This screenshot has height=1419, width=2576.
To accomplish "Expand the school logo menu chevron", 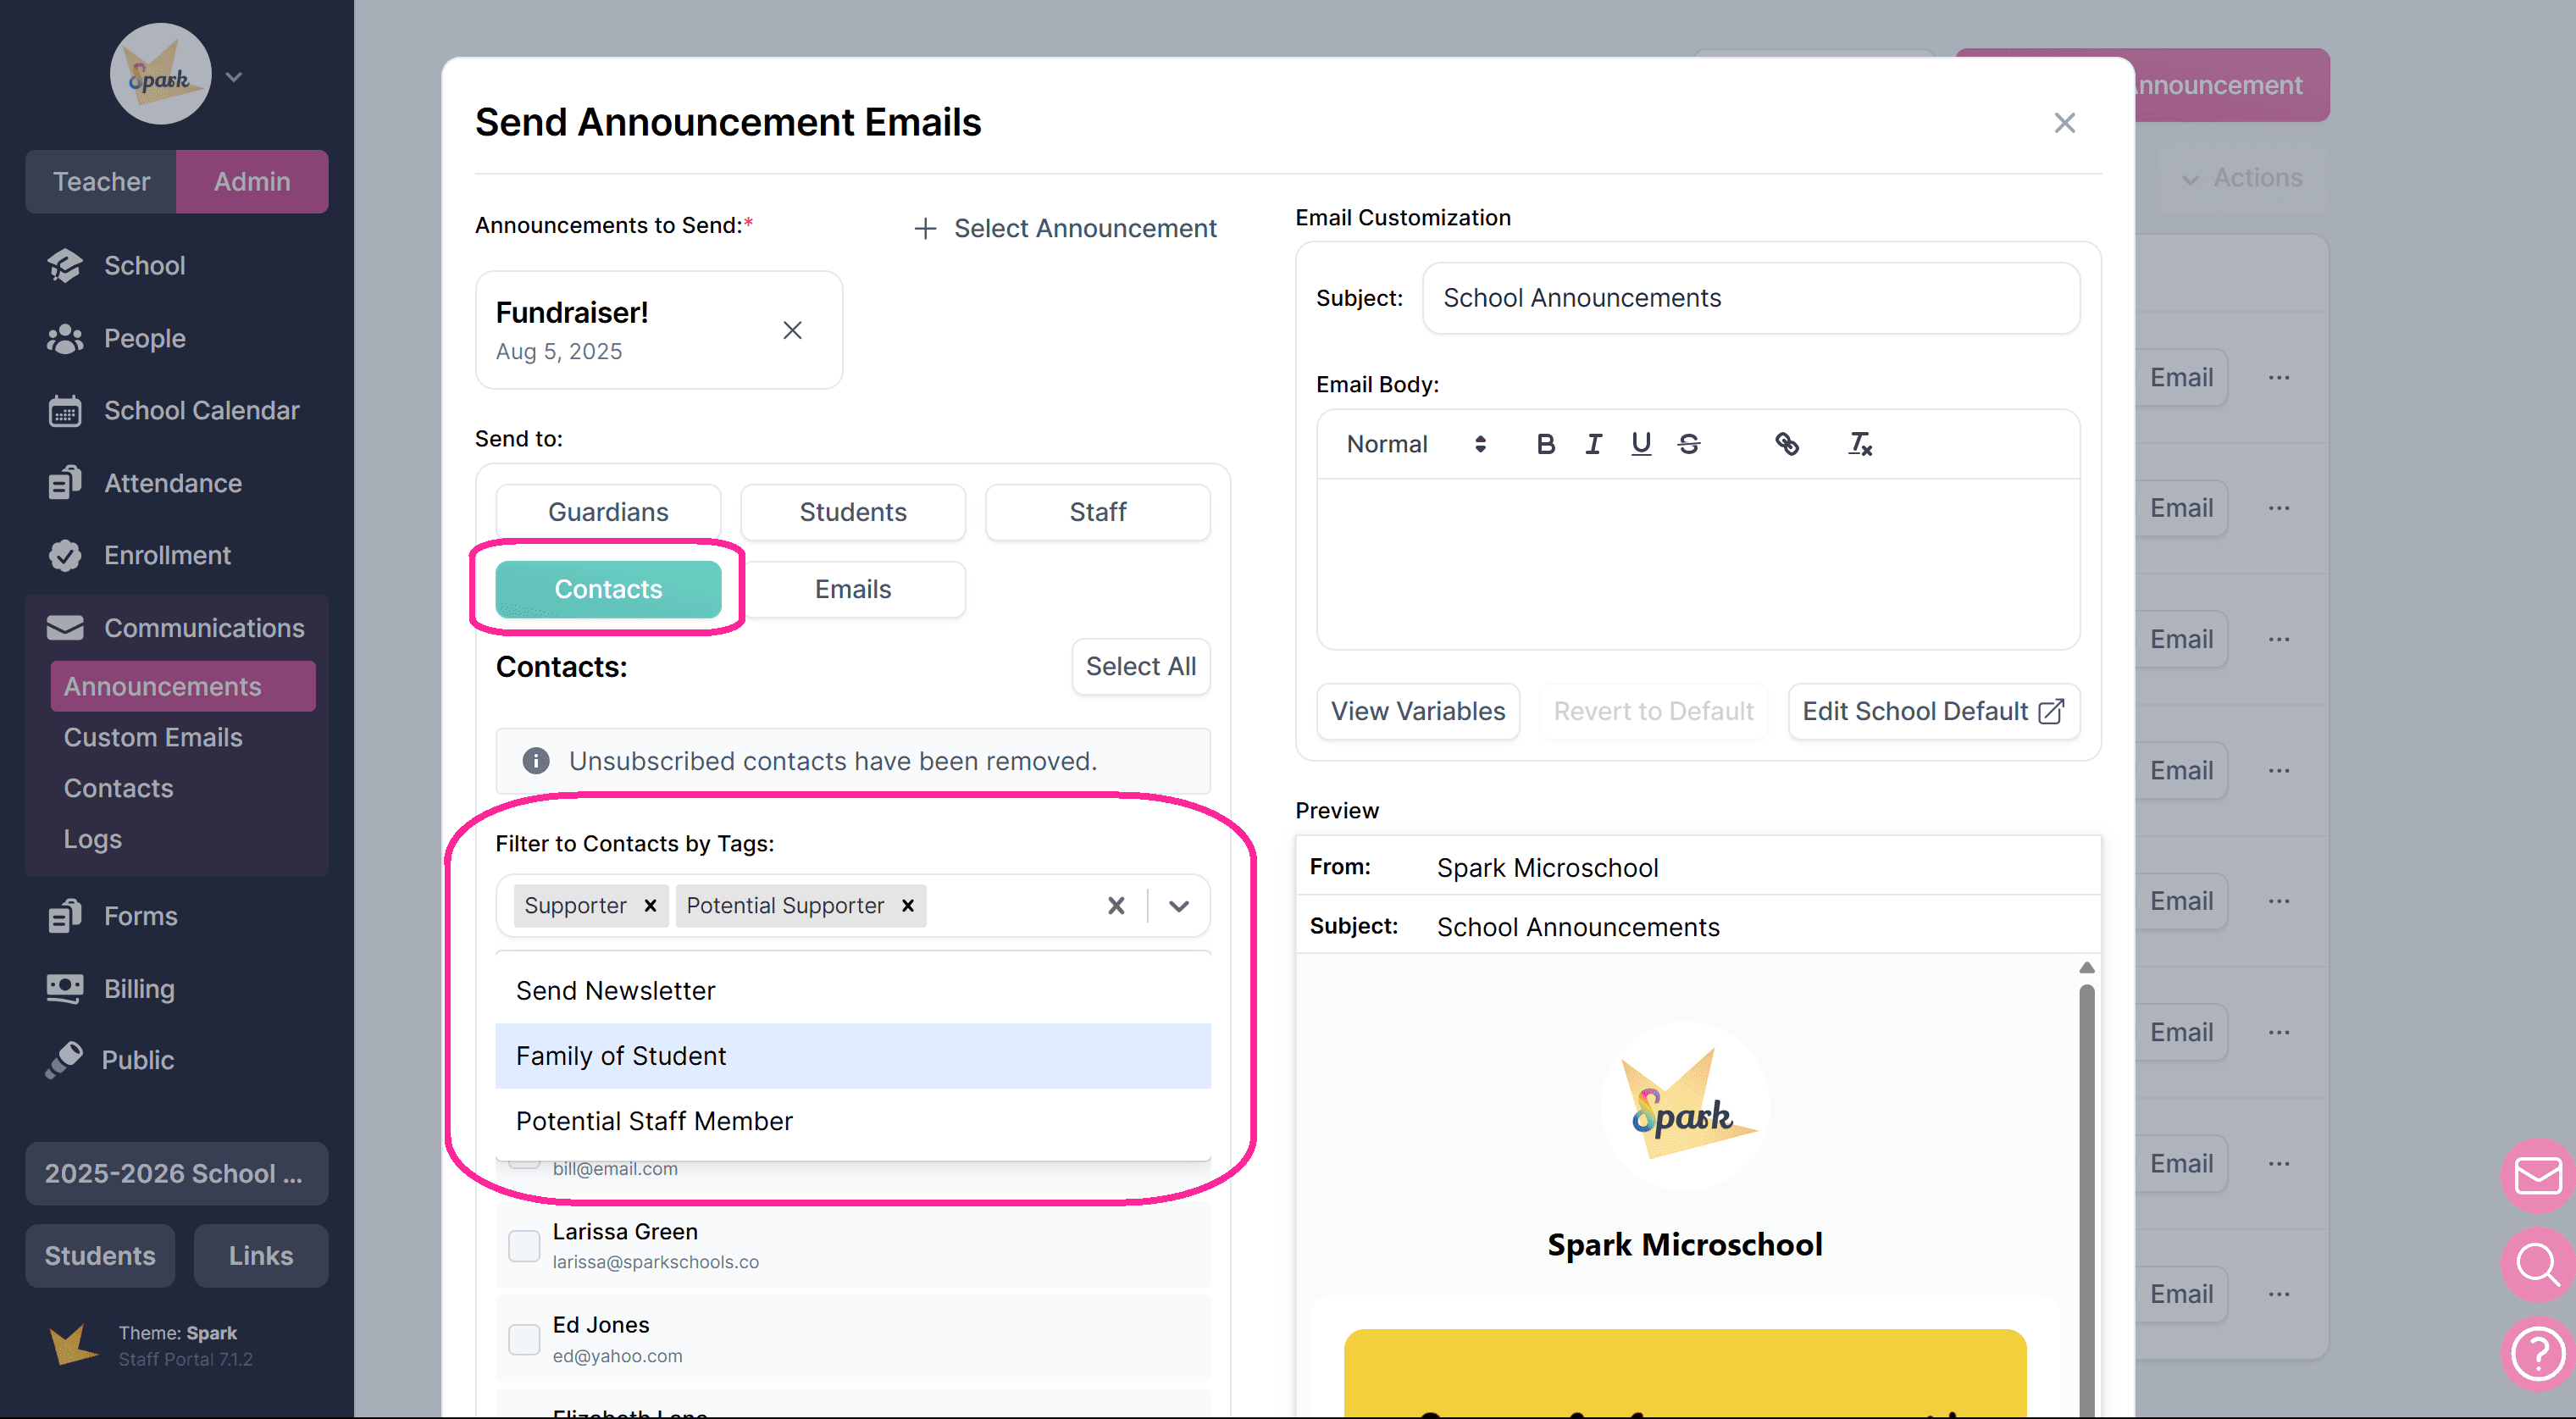I will tap(234, 77).
